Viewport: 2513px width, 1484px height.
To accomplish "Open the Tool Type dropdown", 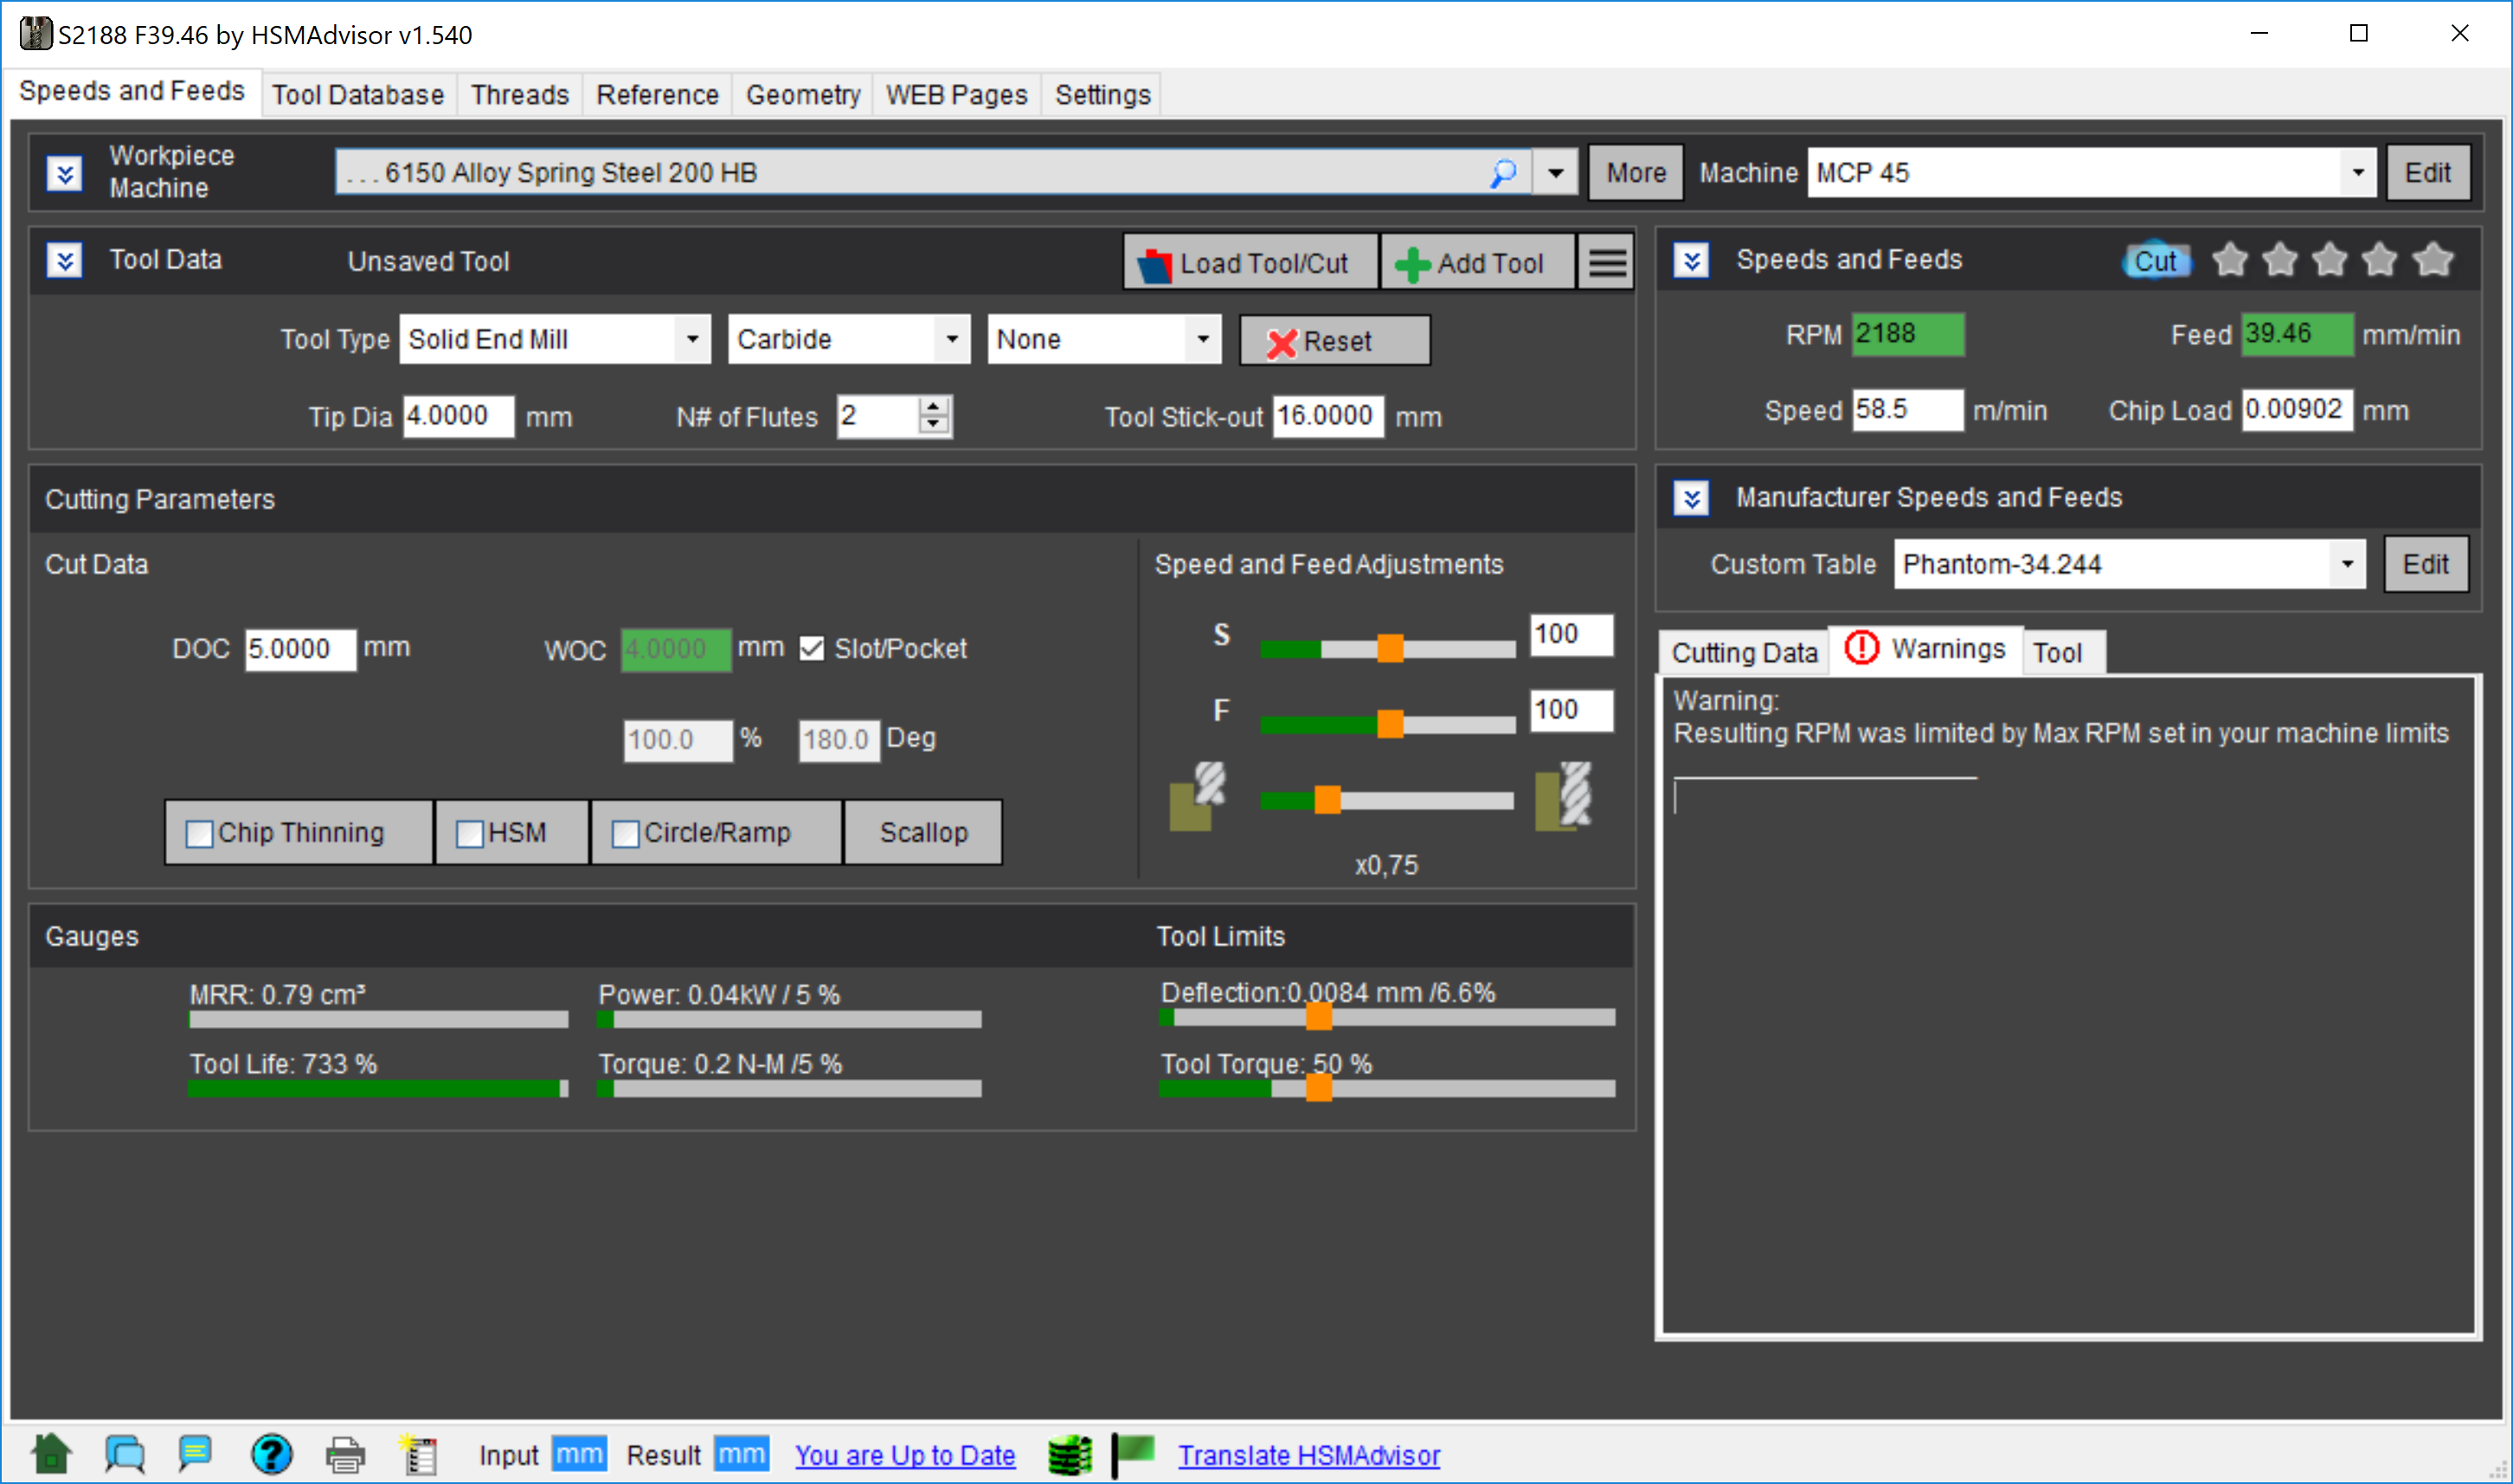I will 691,339.
